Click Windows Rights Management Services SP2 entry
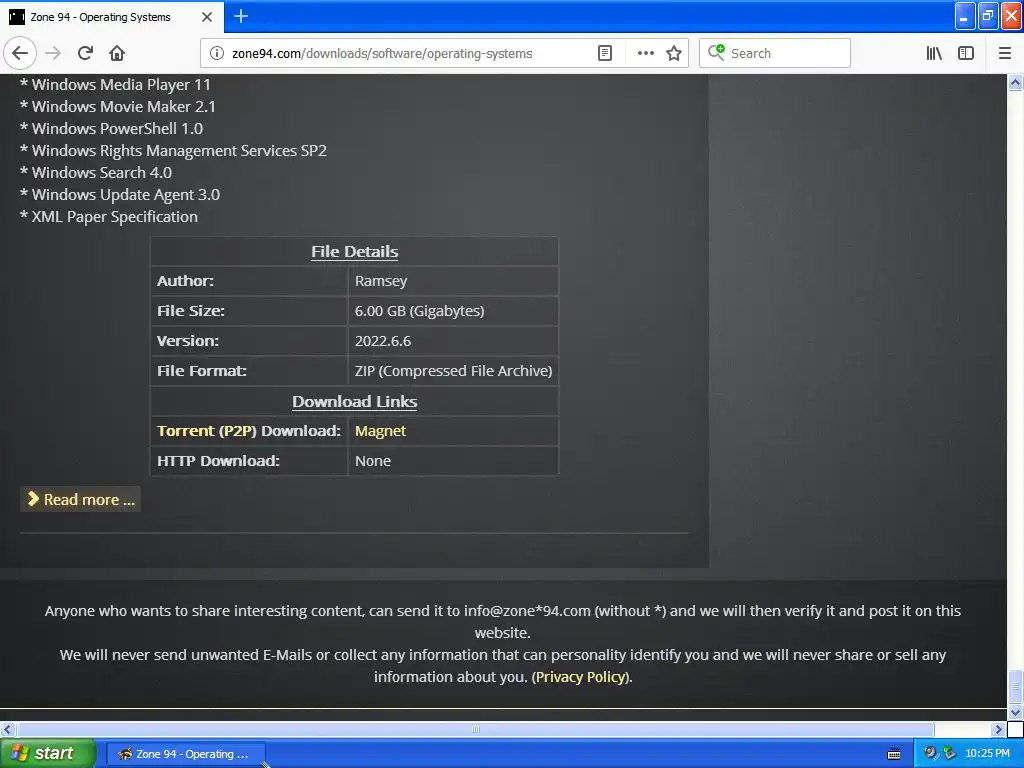Screen dimensions: 1024x768 click(173, 151)
